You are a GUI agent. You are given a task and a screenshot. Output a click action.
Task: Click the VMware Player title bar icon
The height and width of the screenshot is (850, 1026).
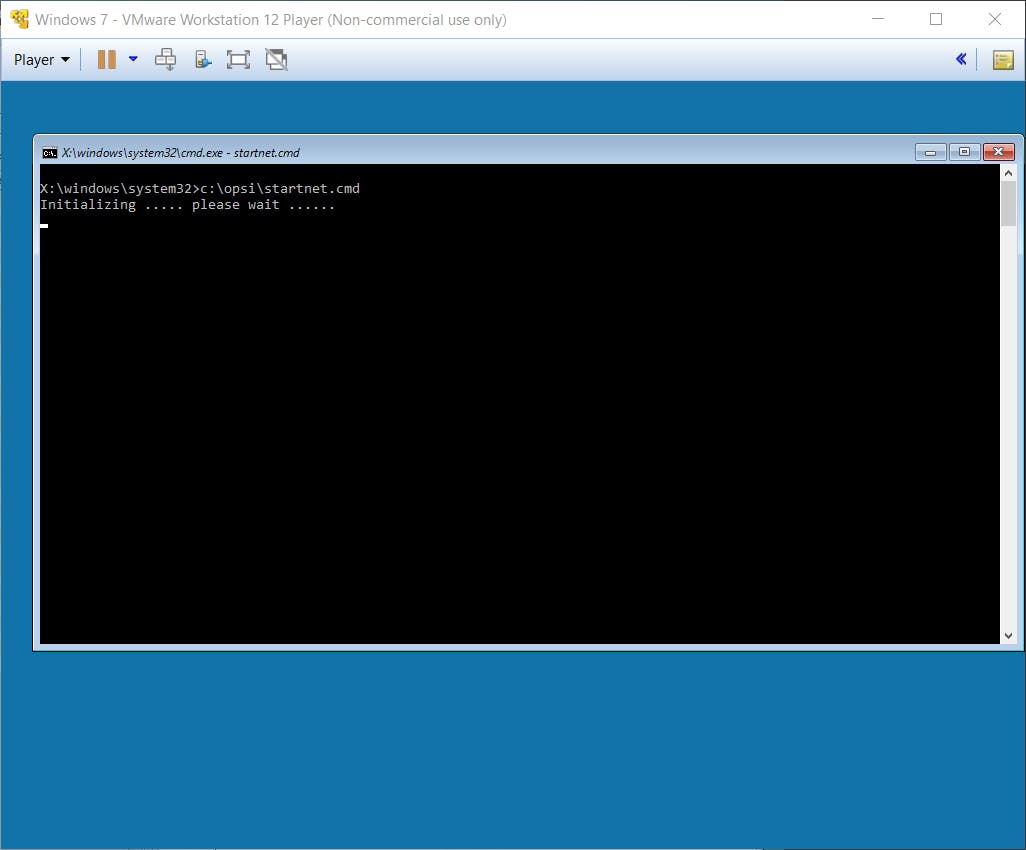[20, 19]
